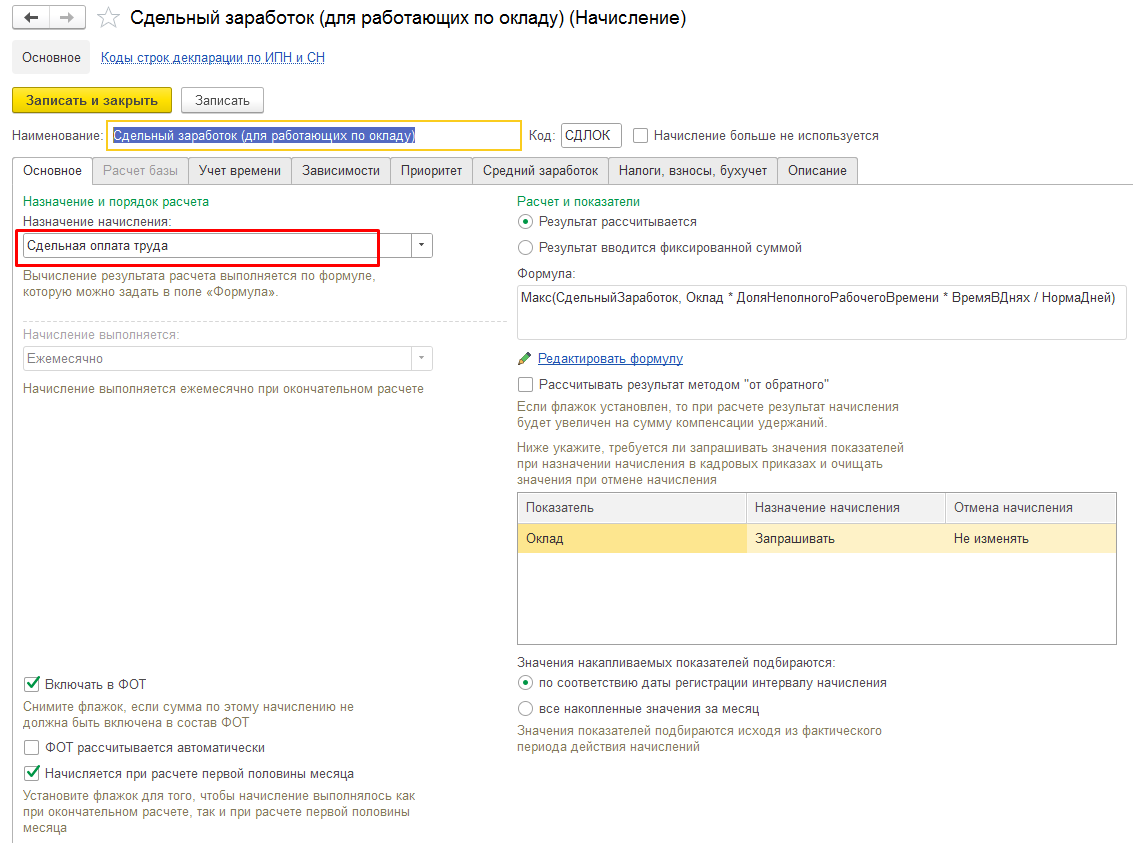
Task: Select 'Результат вводится фиксированной суммой' radio option
Action: (x=526, y=247)
